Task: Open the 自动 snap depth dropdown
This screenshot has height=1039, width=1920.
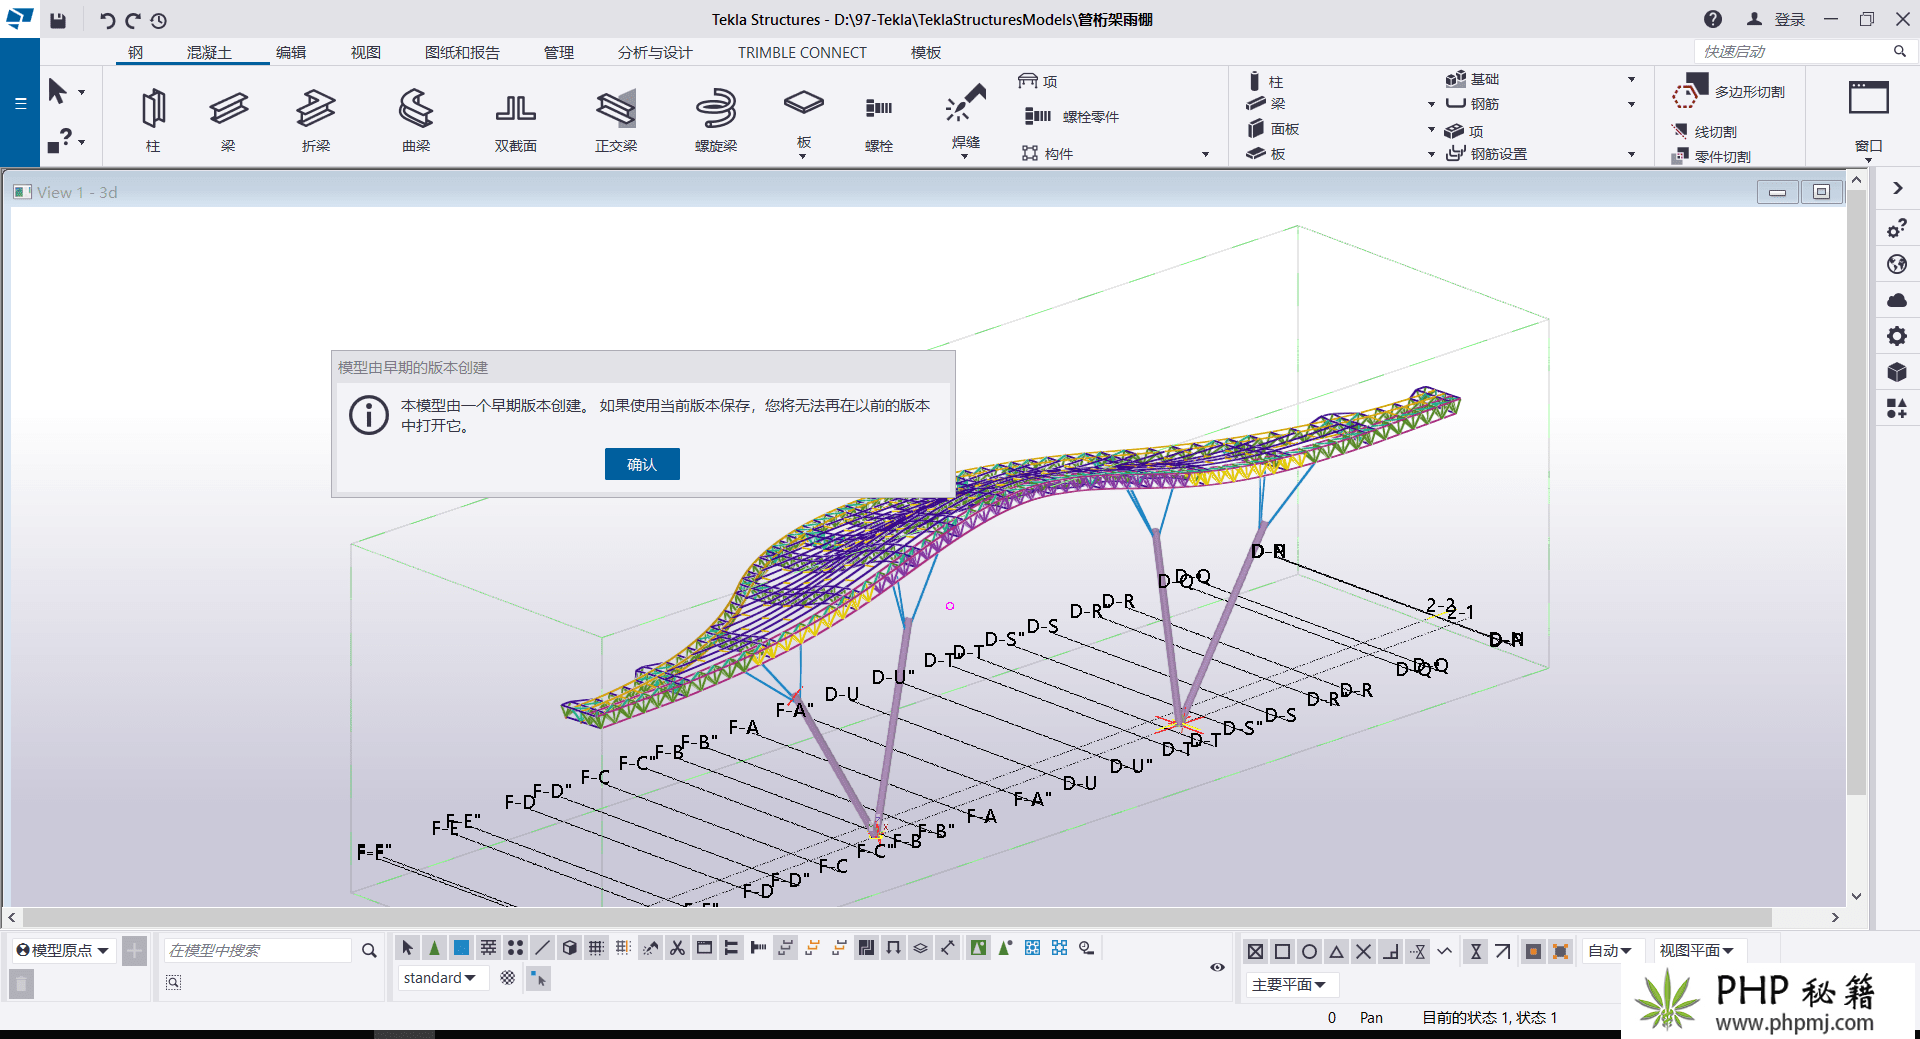Action: [1610, 951]
